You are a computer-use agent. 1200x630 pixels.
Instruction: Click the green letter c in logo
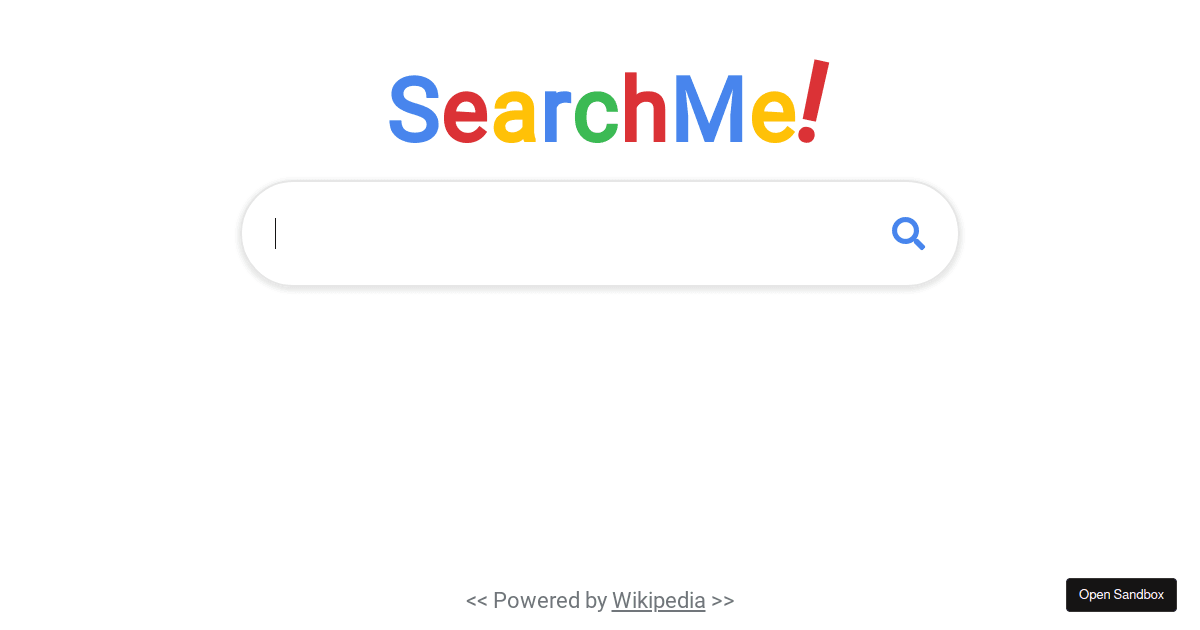click(597, 117)
